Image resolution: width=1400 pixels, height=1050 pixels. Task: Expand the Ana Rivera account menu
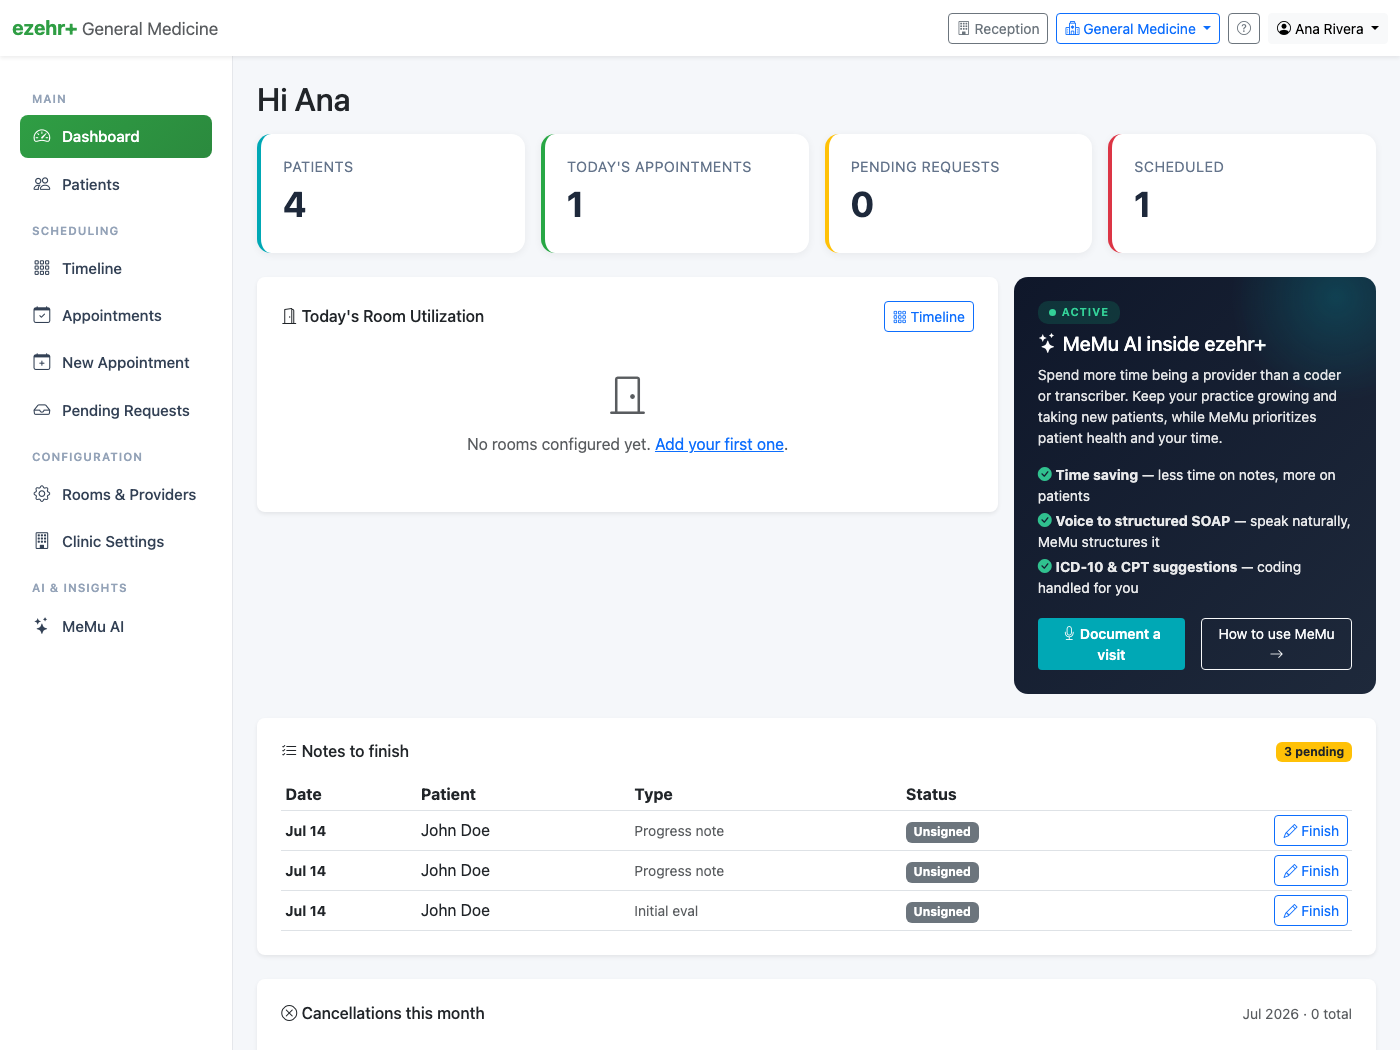[x=1328, y=28]
